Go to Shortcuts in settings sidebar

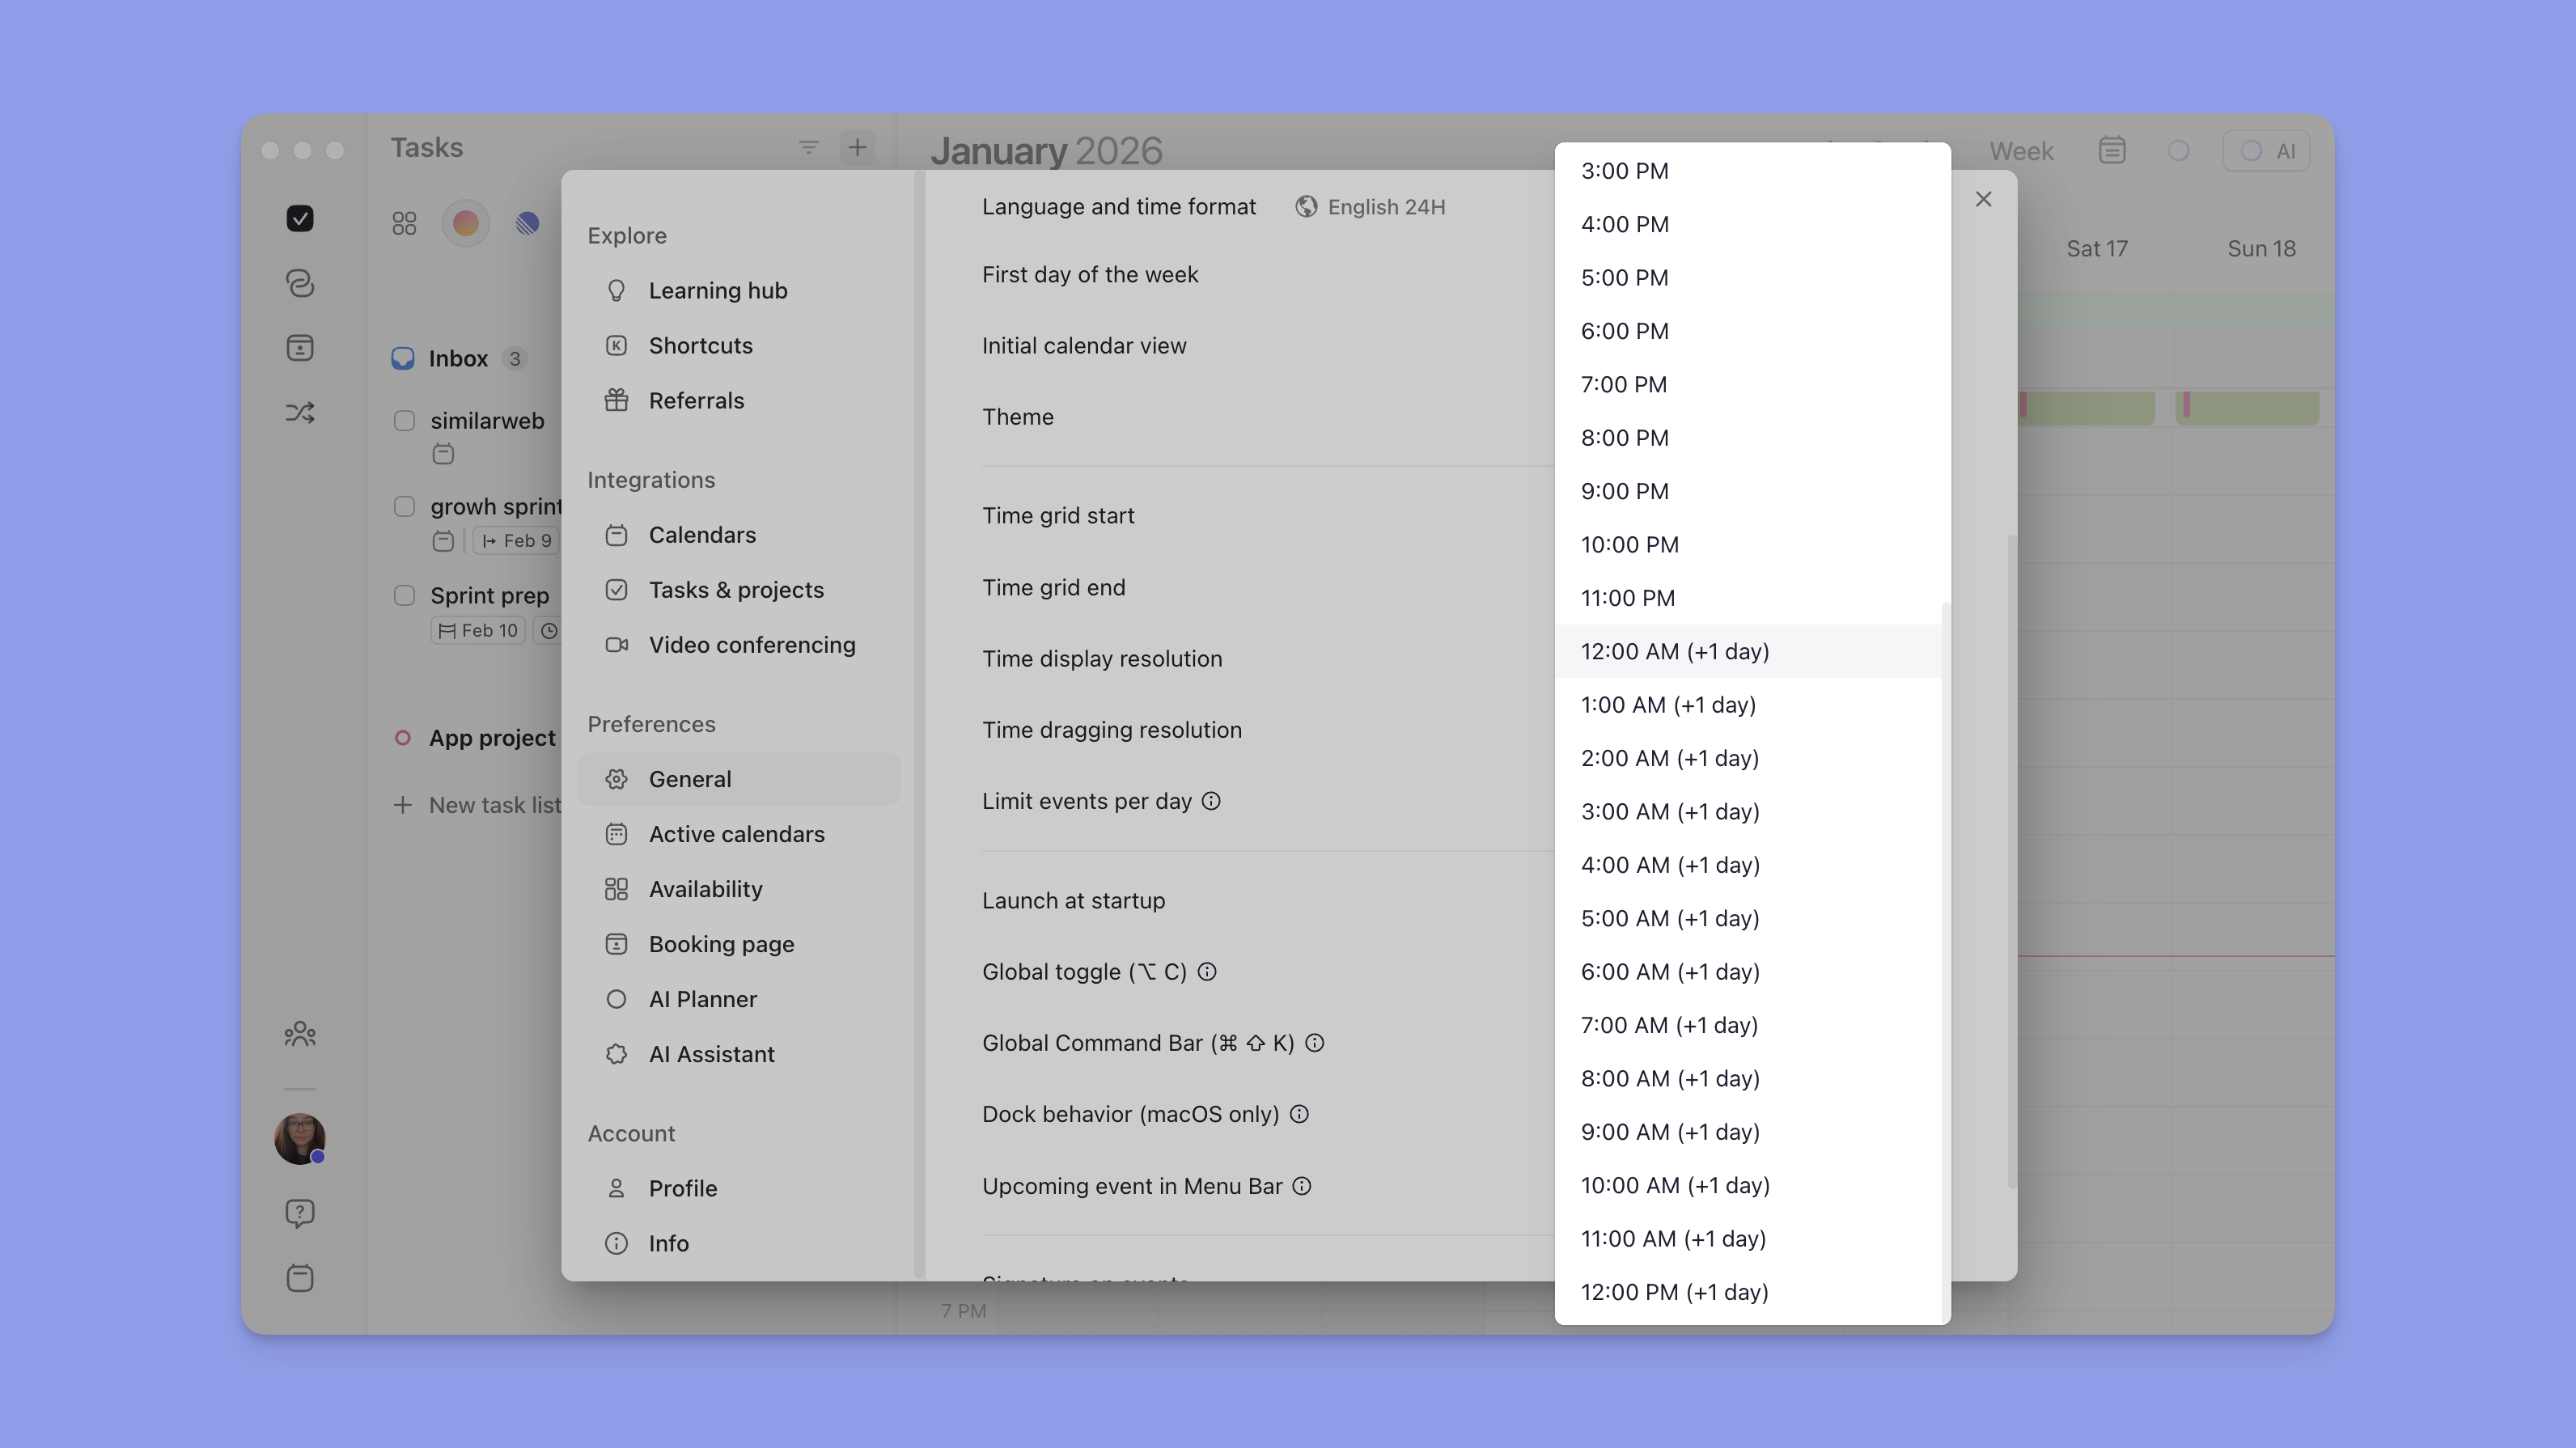pos(739,345)
